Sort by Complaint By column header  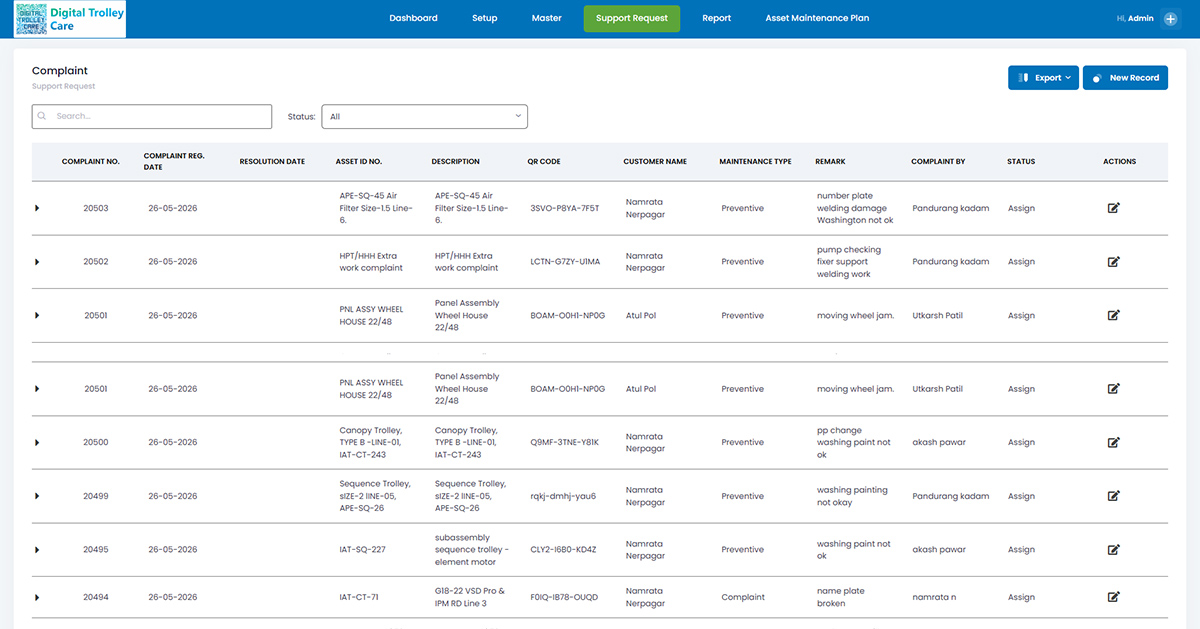(938, 161)
